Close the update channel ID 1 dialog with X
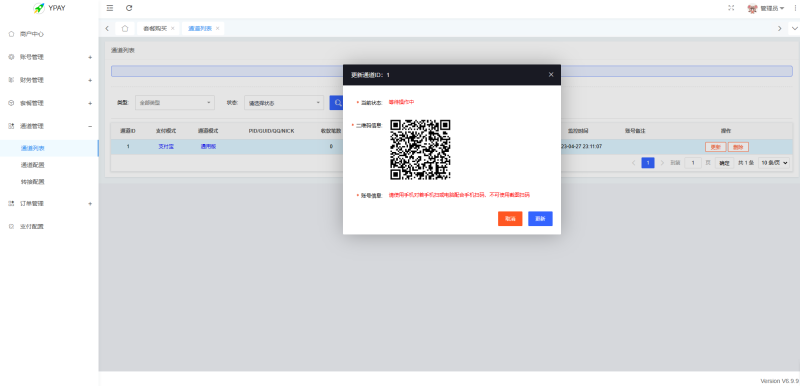The width and height of the screenshot is (800, 386). tap(551, 74)
